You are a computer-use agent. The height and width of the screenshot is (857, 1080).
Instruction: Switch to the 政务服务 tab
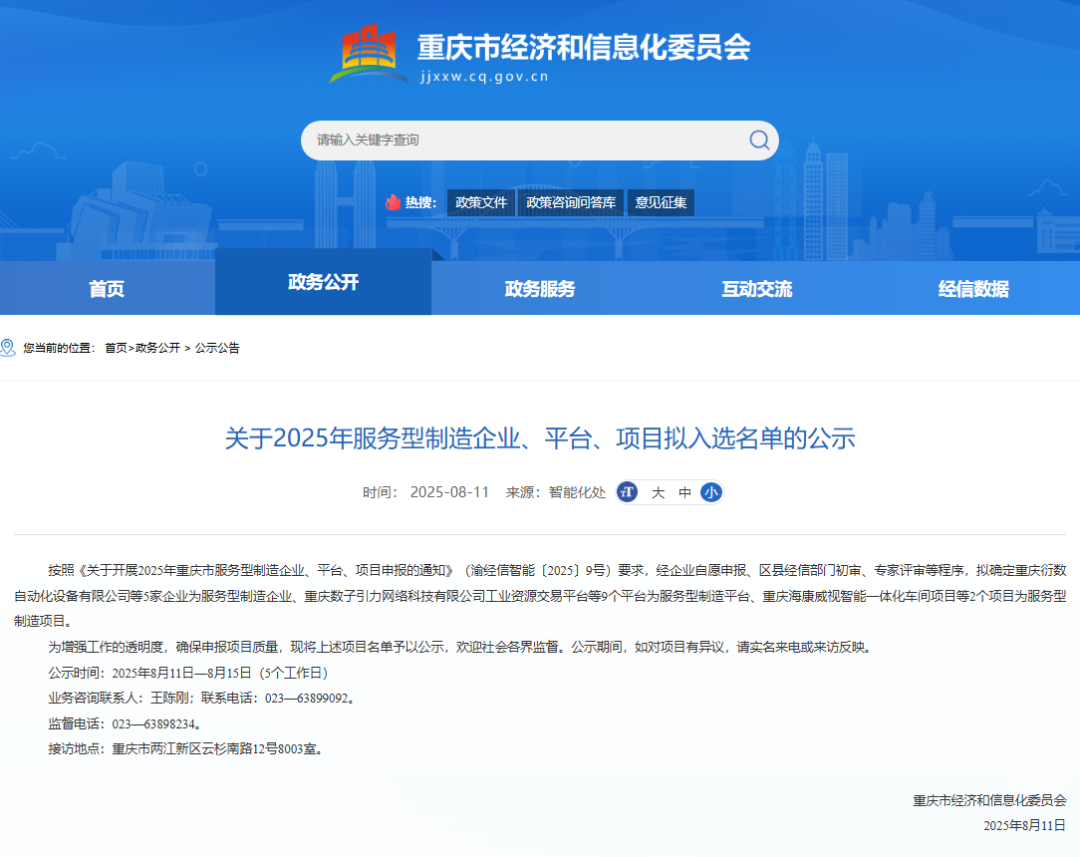coord(540,289)
